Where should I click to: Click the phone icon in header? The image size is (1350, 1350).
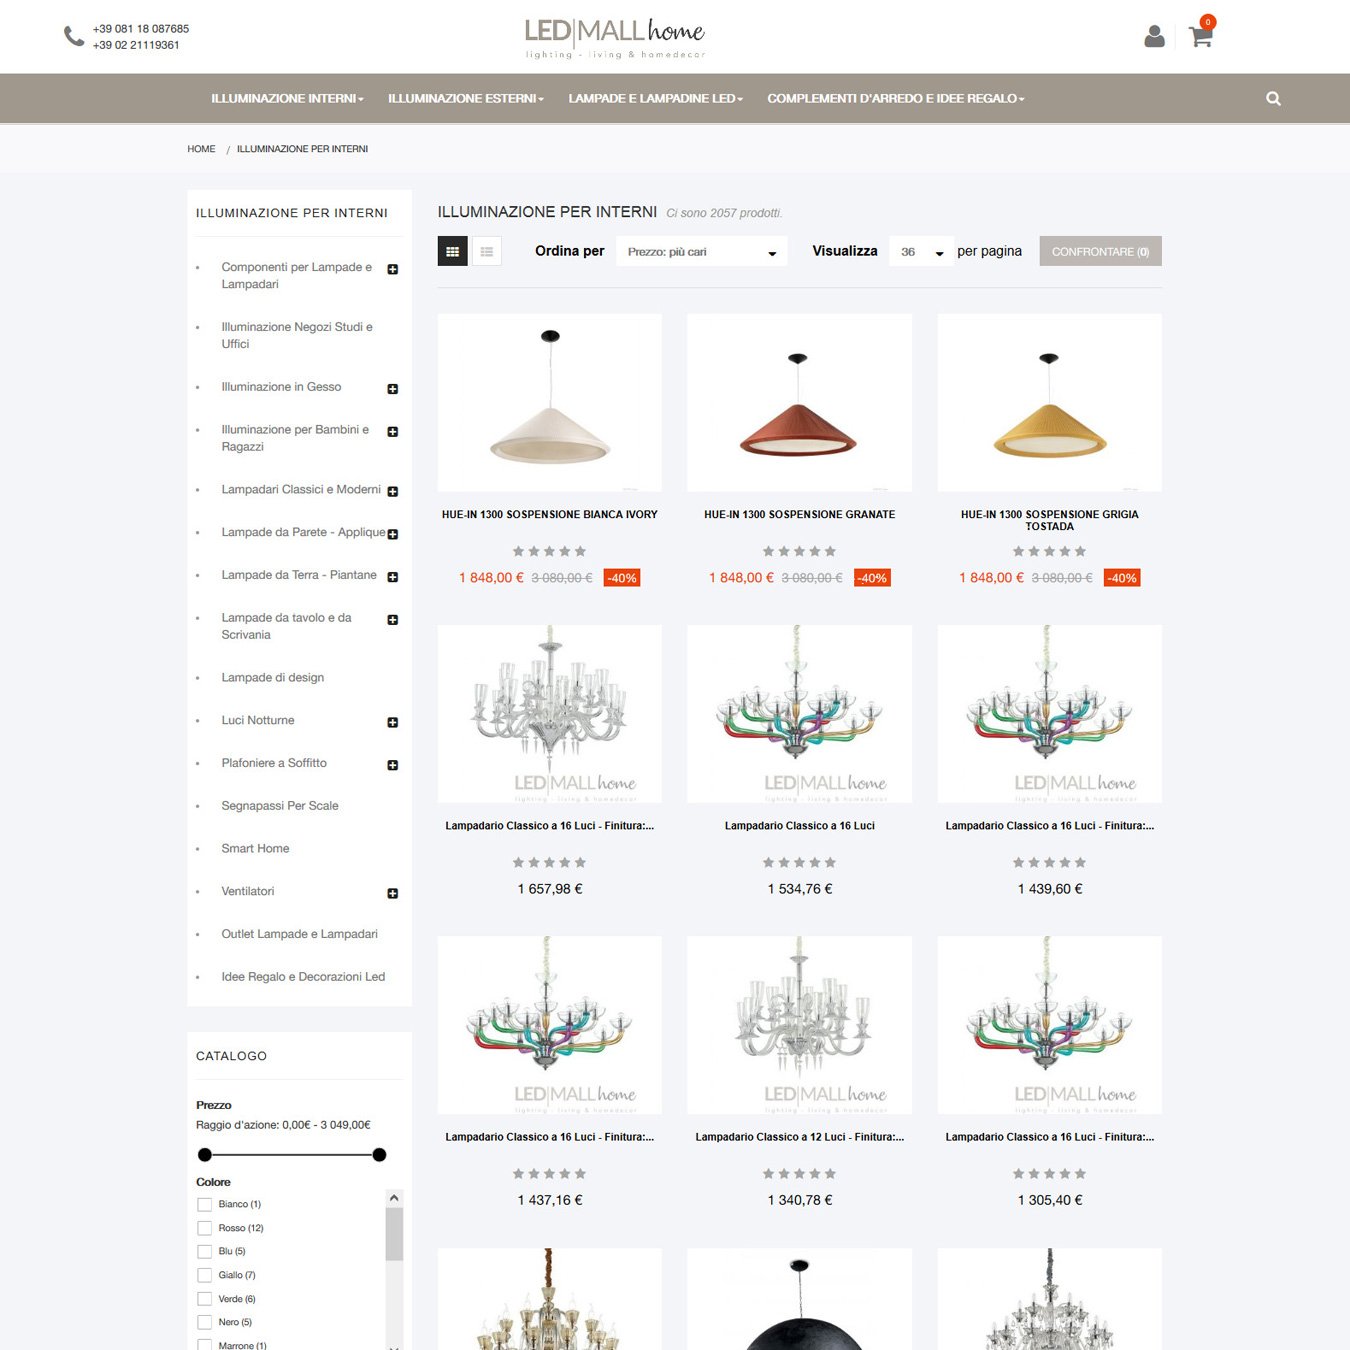tap(74, 37)
